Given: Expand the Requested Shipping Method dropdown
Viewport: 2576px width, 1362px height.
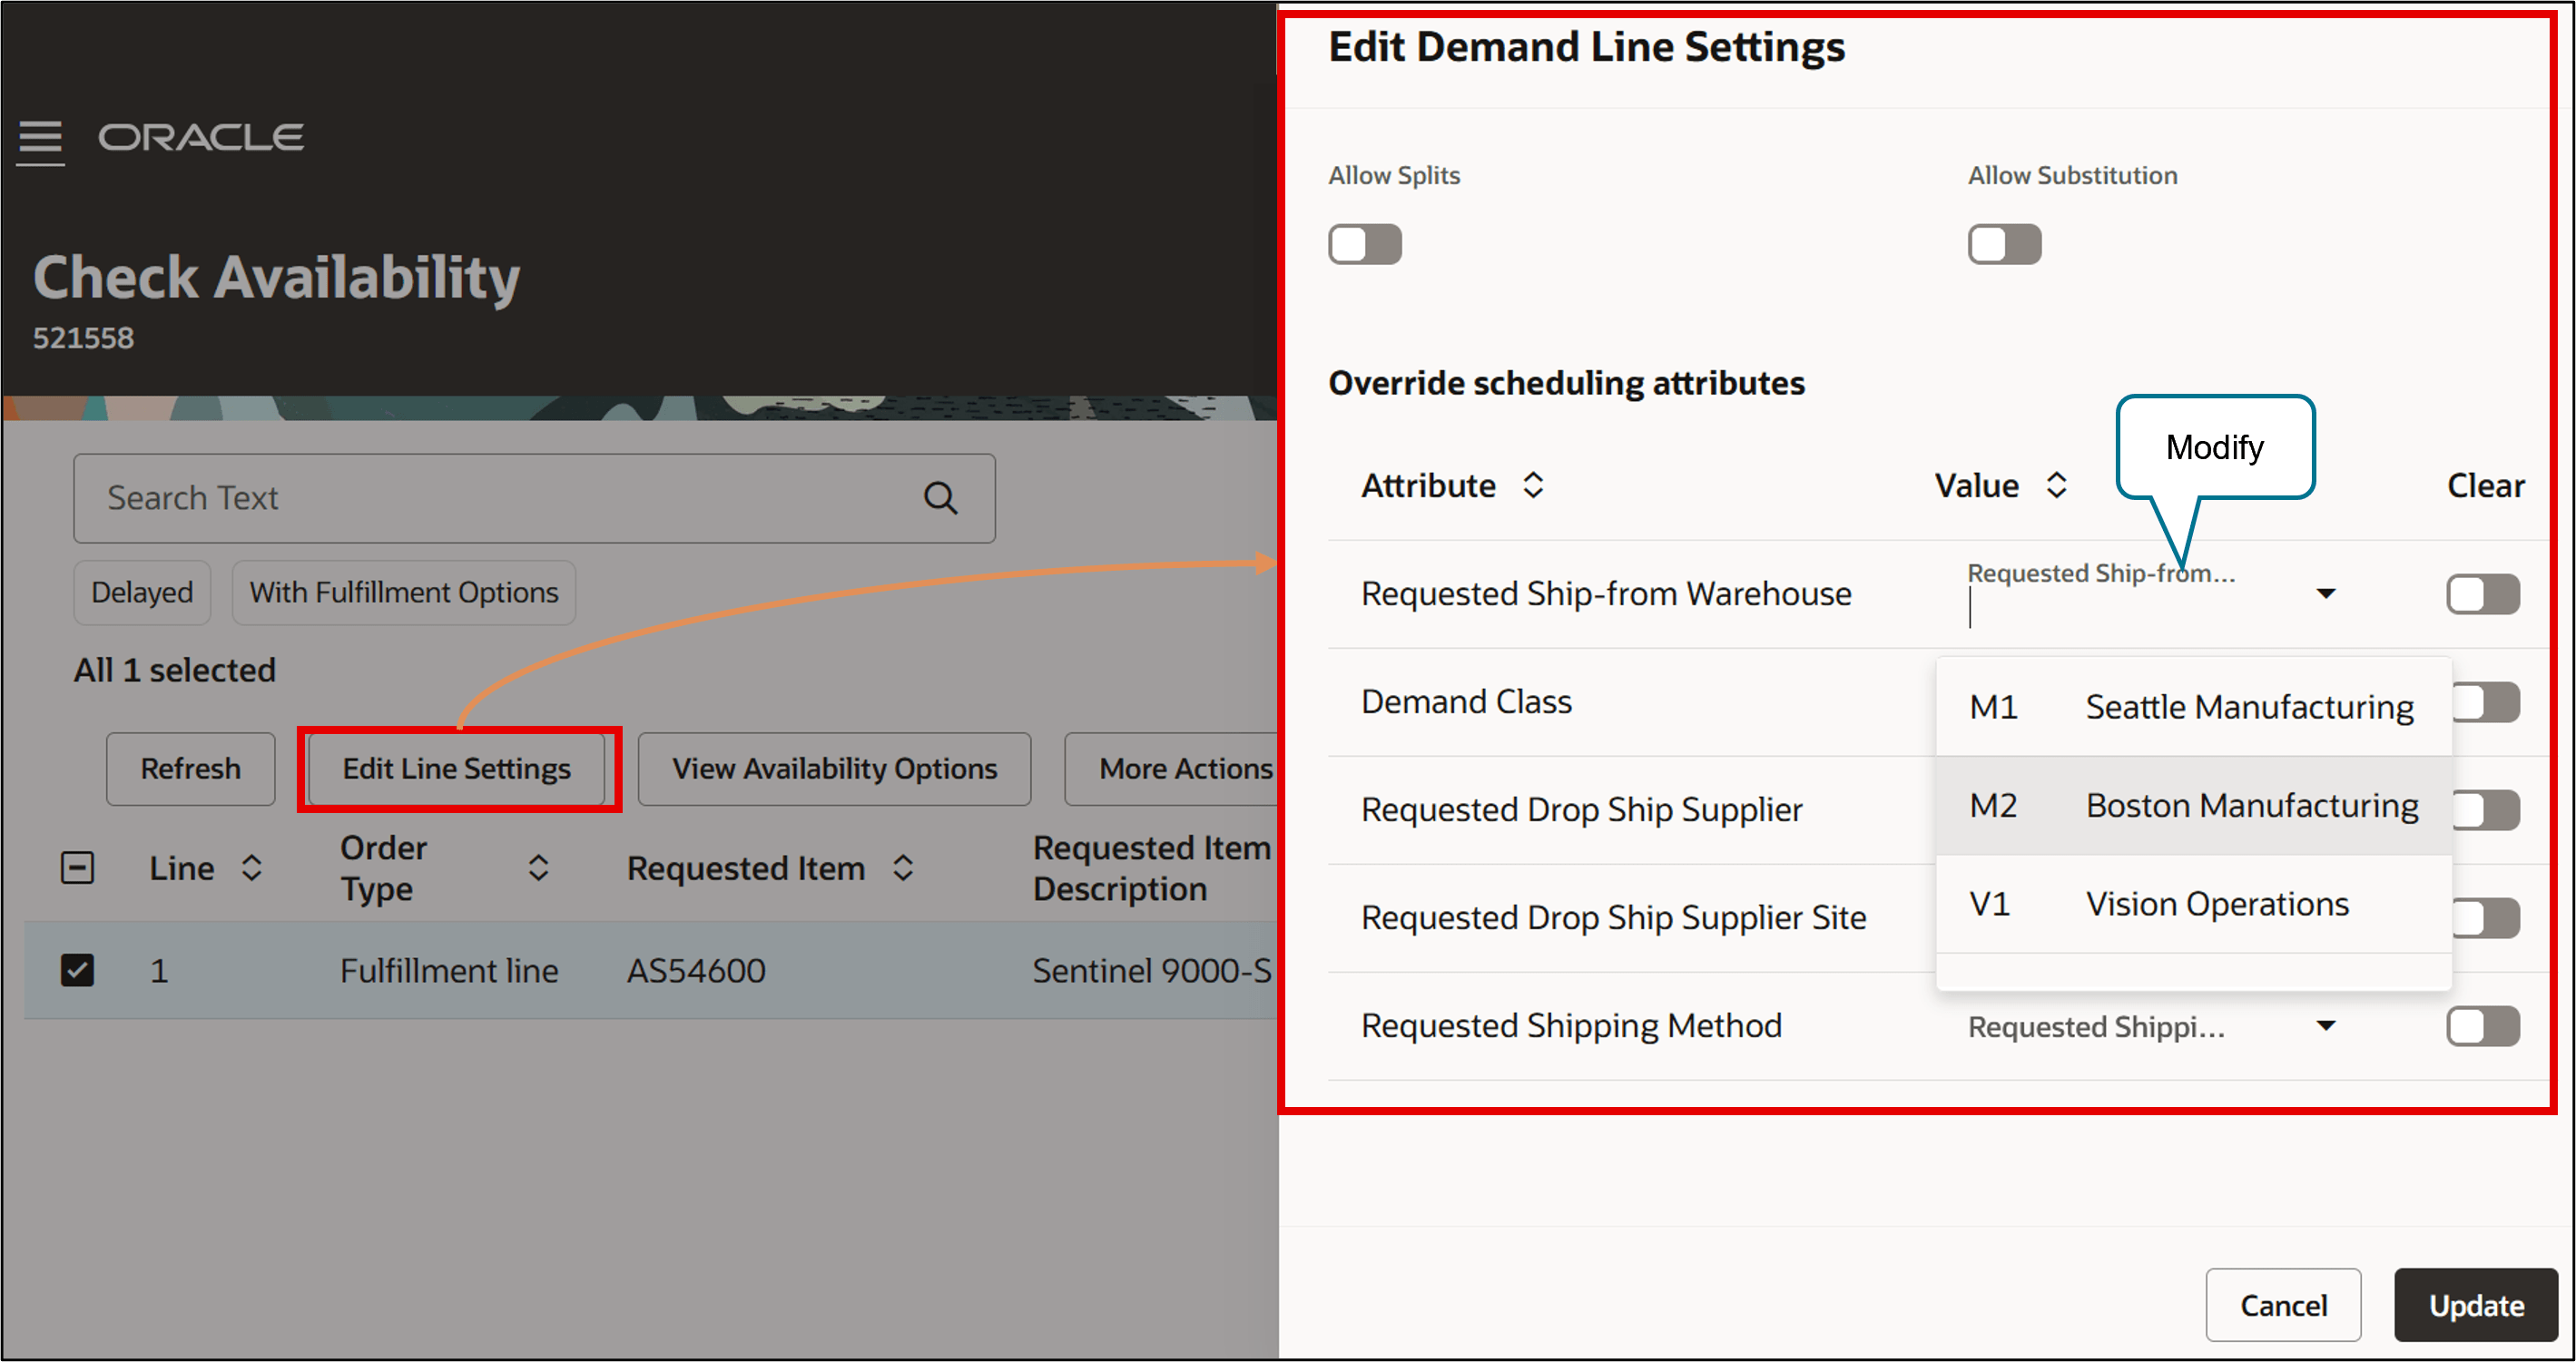Looking at the screenshot, I should (2326, 1026).
